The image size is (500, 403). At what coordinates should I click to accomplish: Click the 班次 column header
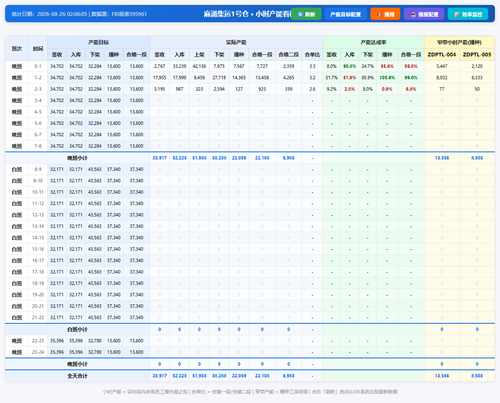click(x=17, y=48)
